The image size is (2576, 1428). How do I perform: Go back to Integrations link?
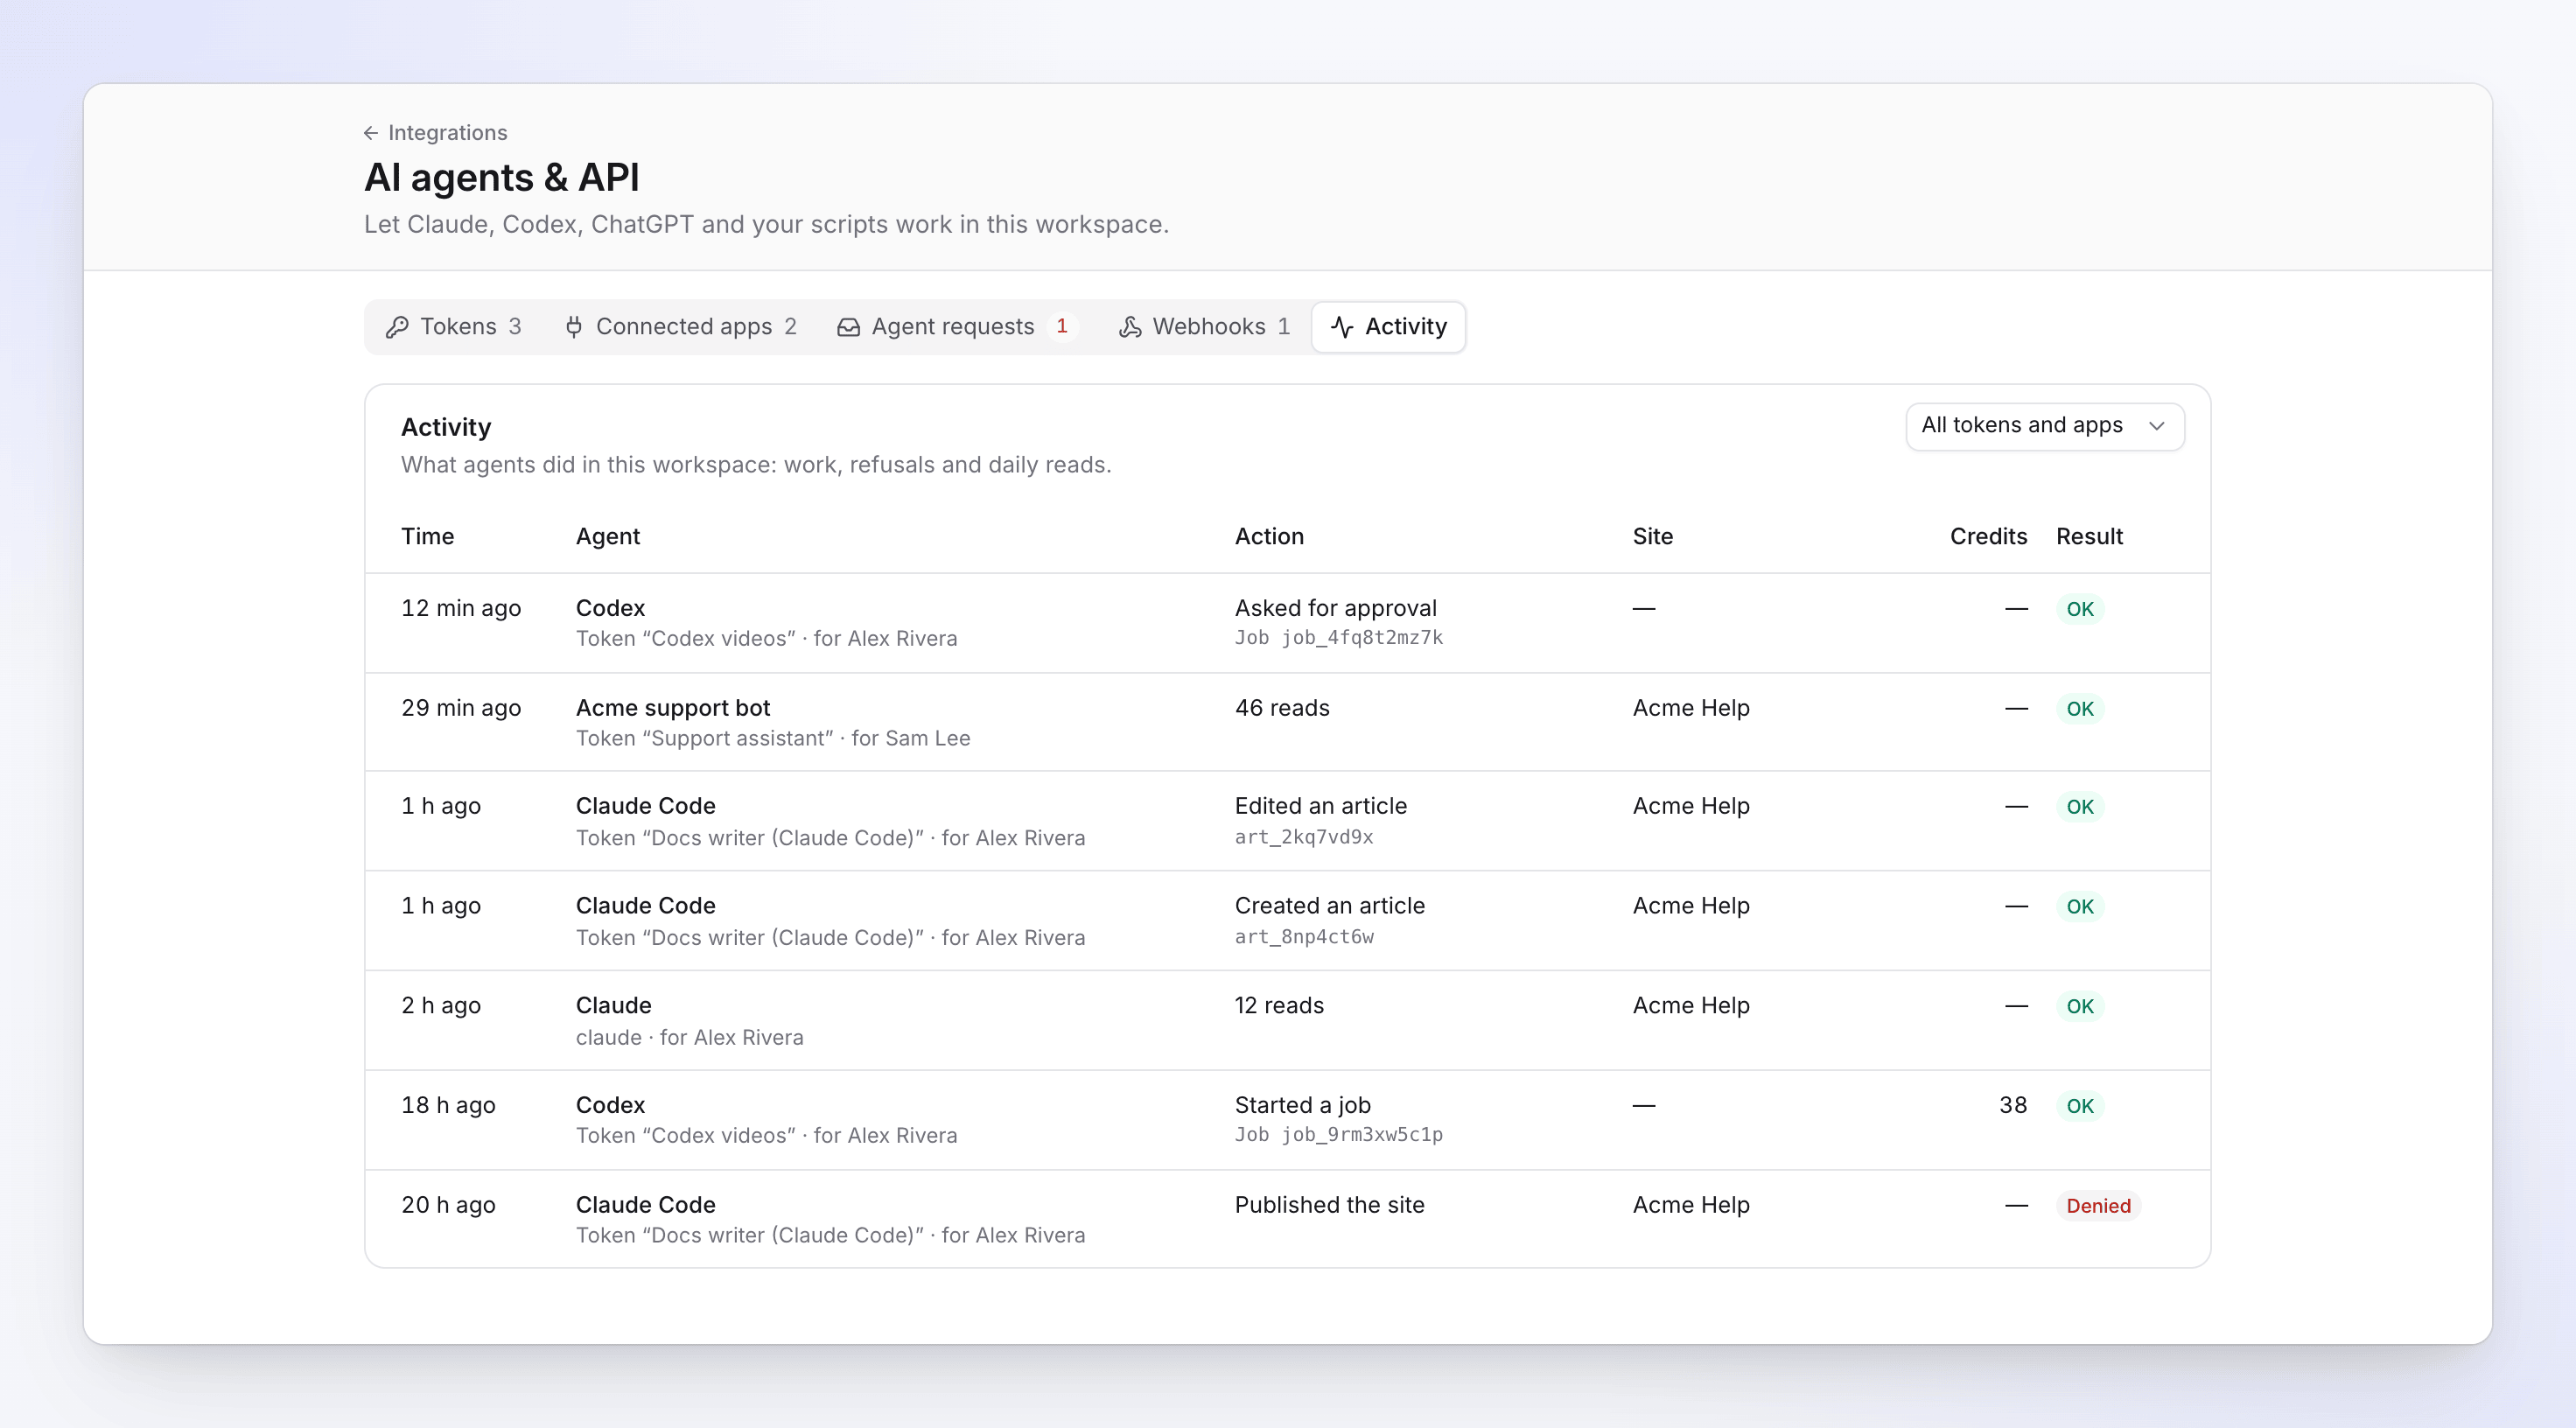click(436, 133)
